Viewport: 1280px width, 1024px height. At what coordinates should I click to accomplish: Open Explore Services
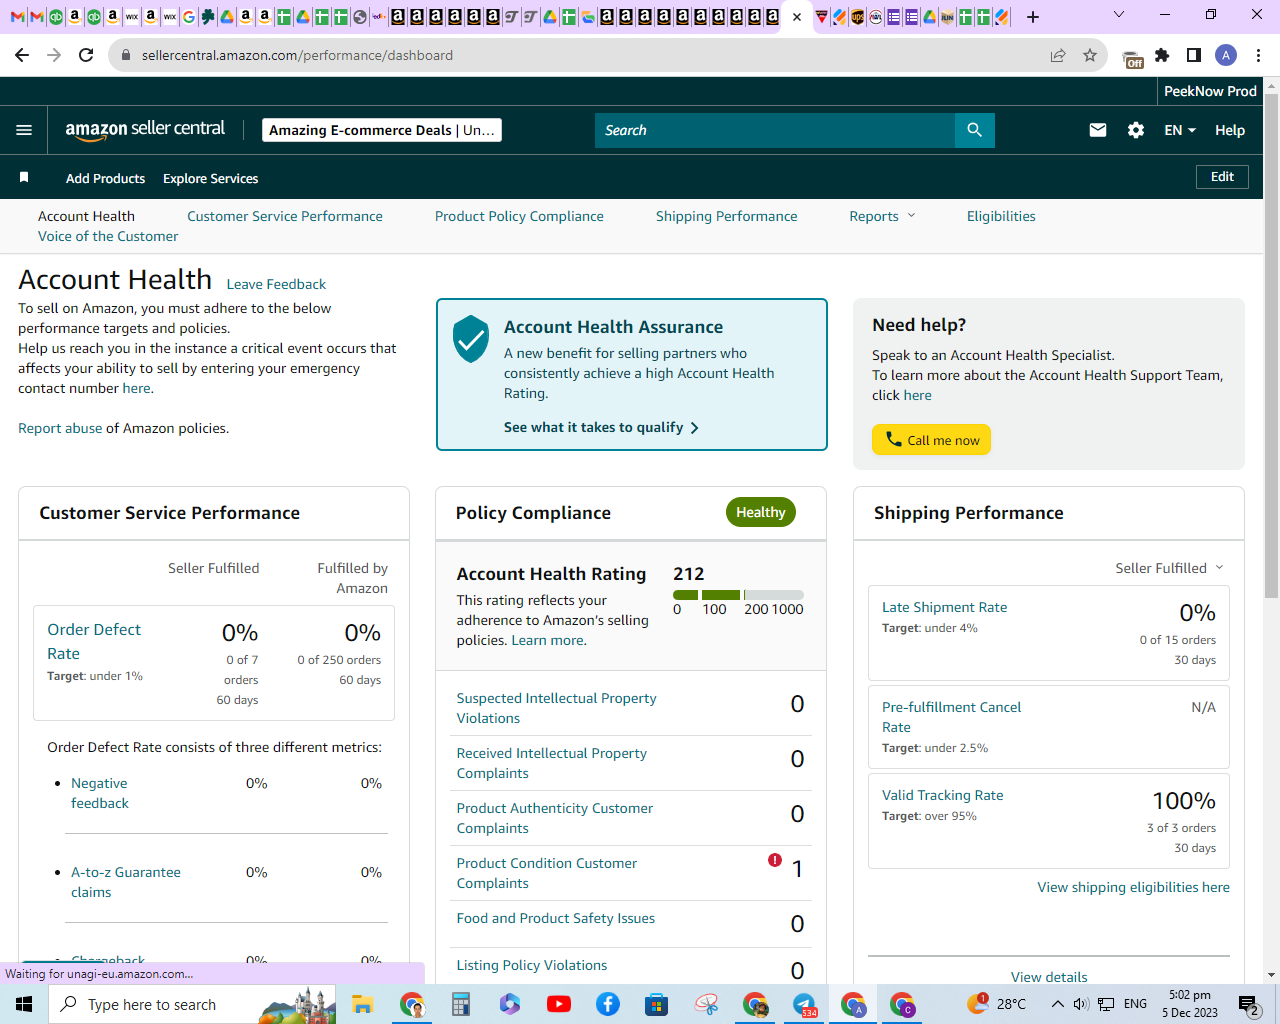point(211,178)
